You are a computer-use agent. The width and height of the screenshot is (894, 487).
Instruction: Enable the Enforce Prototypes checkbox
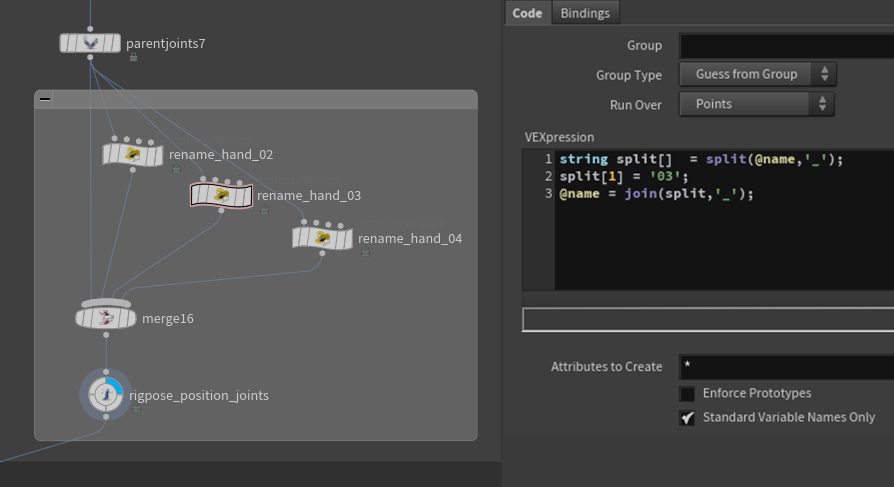coord(687,394)
